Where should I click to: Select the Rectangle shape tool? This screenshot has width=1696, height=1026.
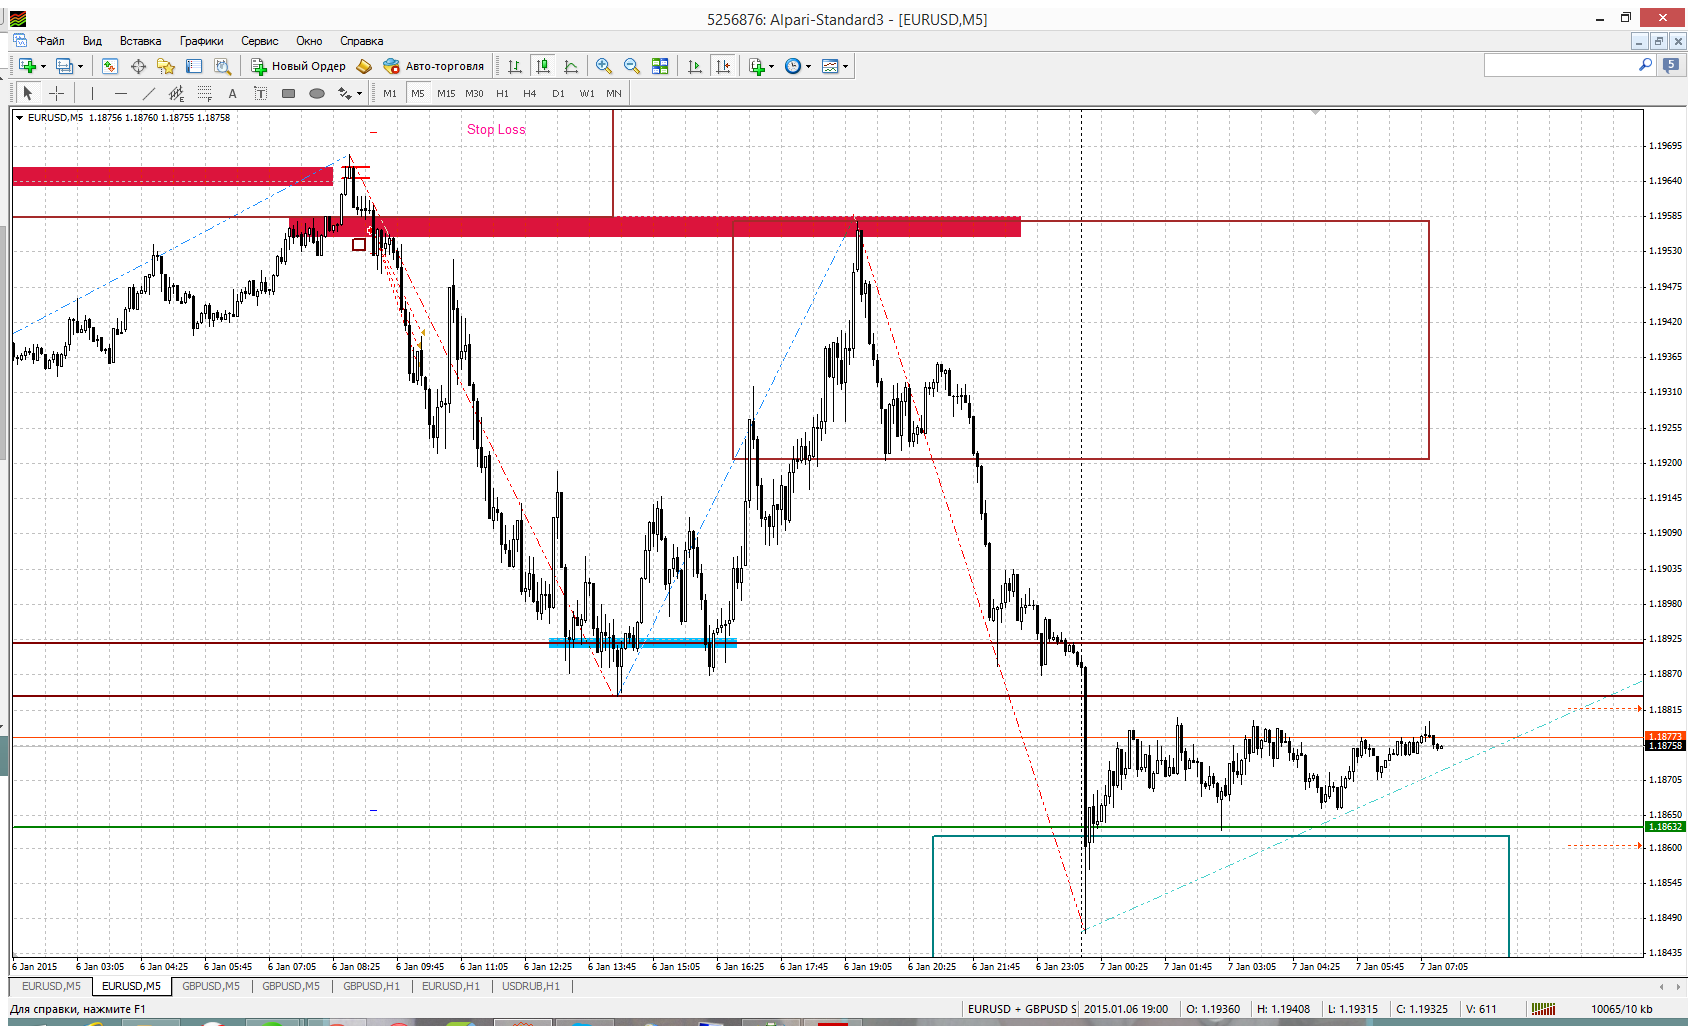289,93
